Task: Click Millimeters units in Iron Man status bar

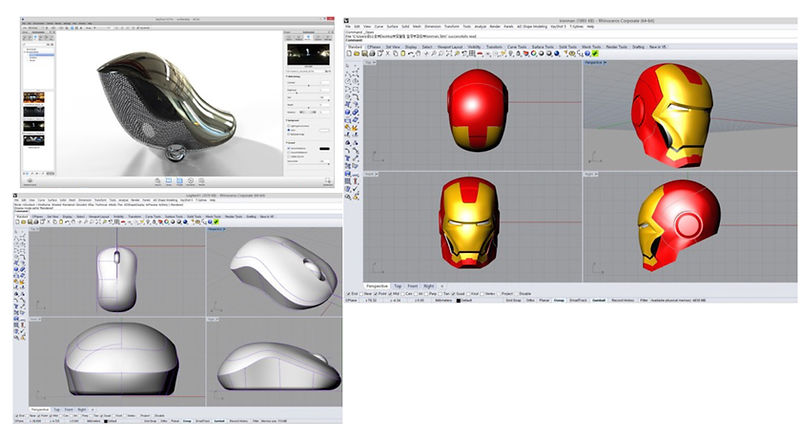Action: [x=443, y=300]
